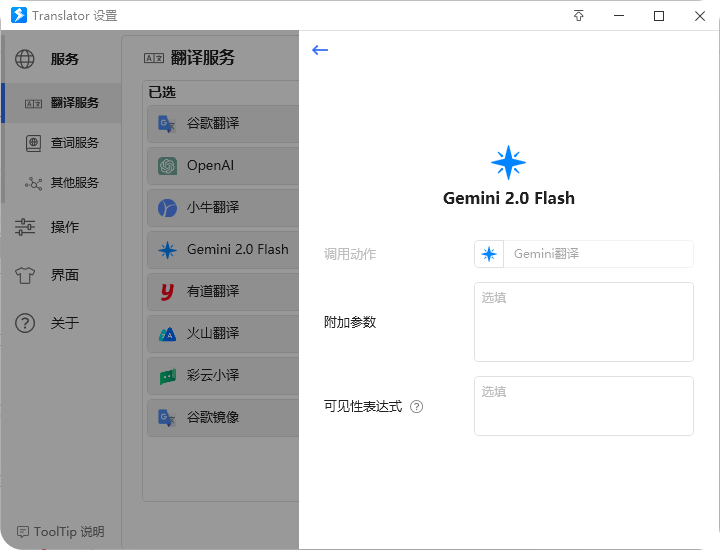This screenshot has width=720, height=550.
Task: Click the 关于 question mark icon
Action: (x=25, y=323)
